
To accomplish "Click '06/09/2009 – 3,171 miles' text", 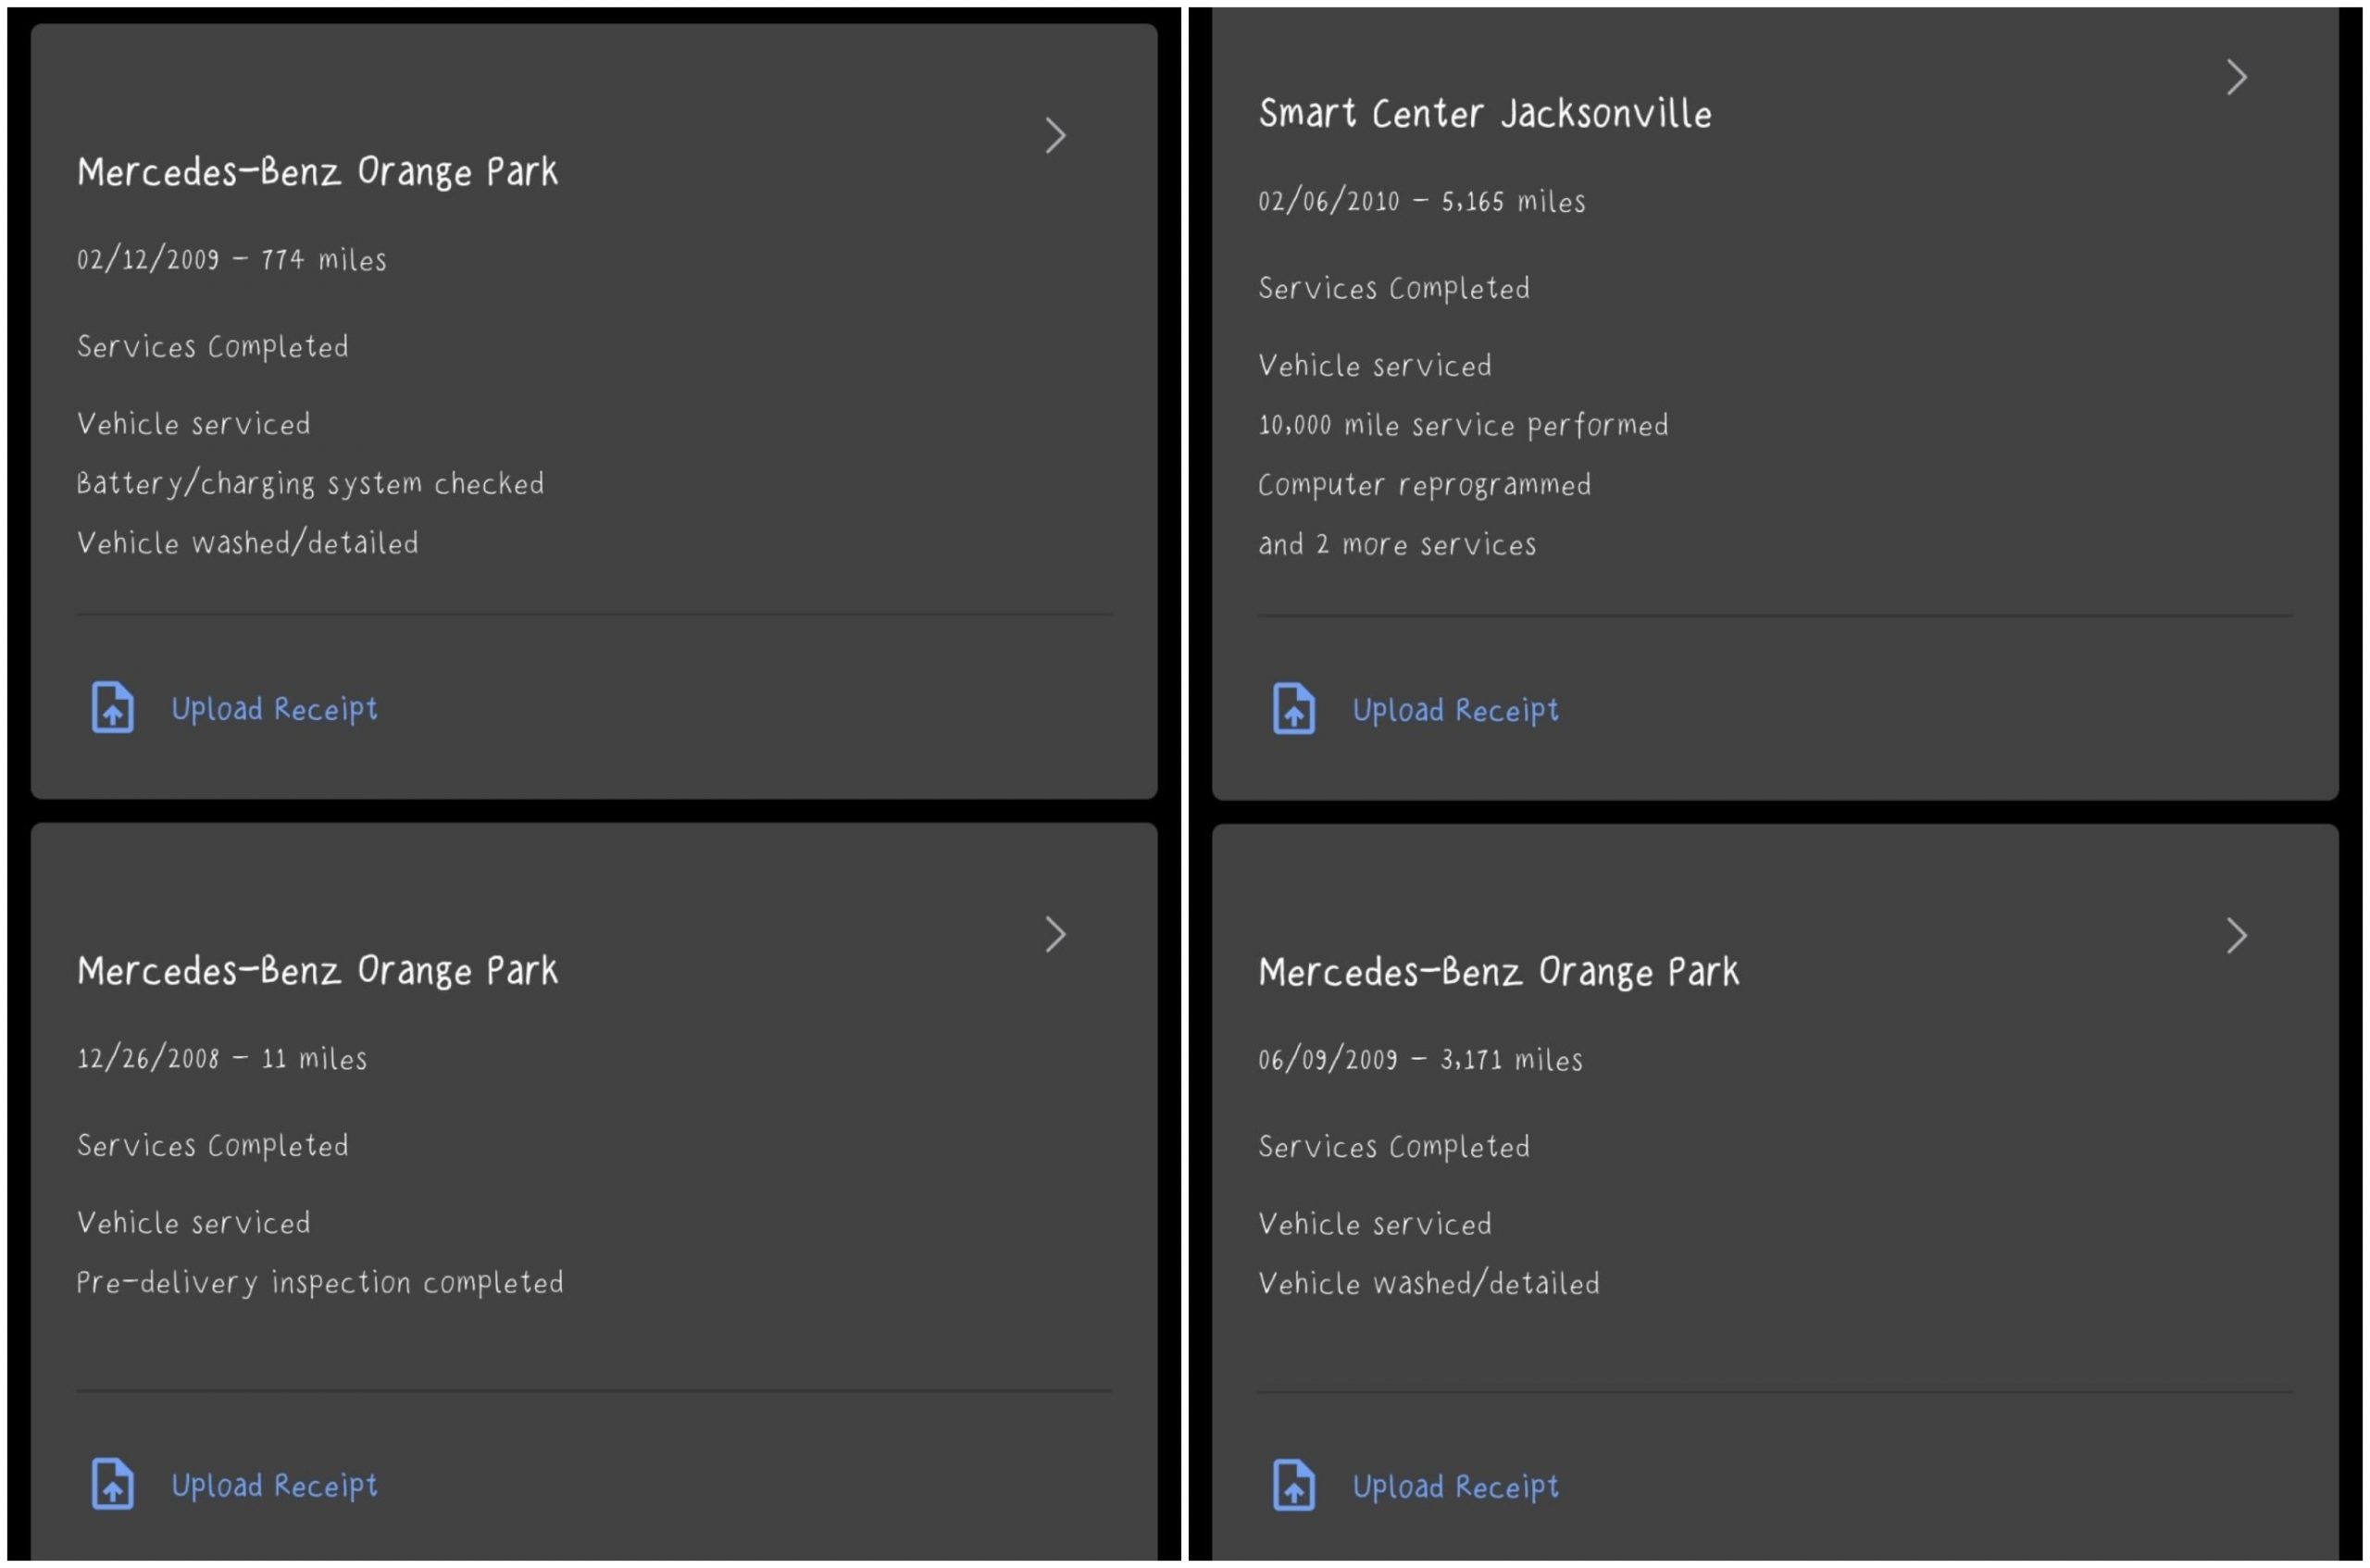I will (1421, 1059).
